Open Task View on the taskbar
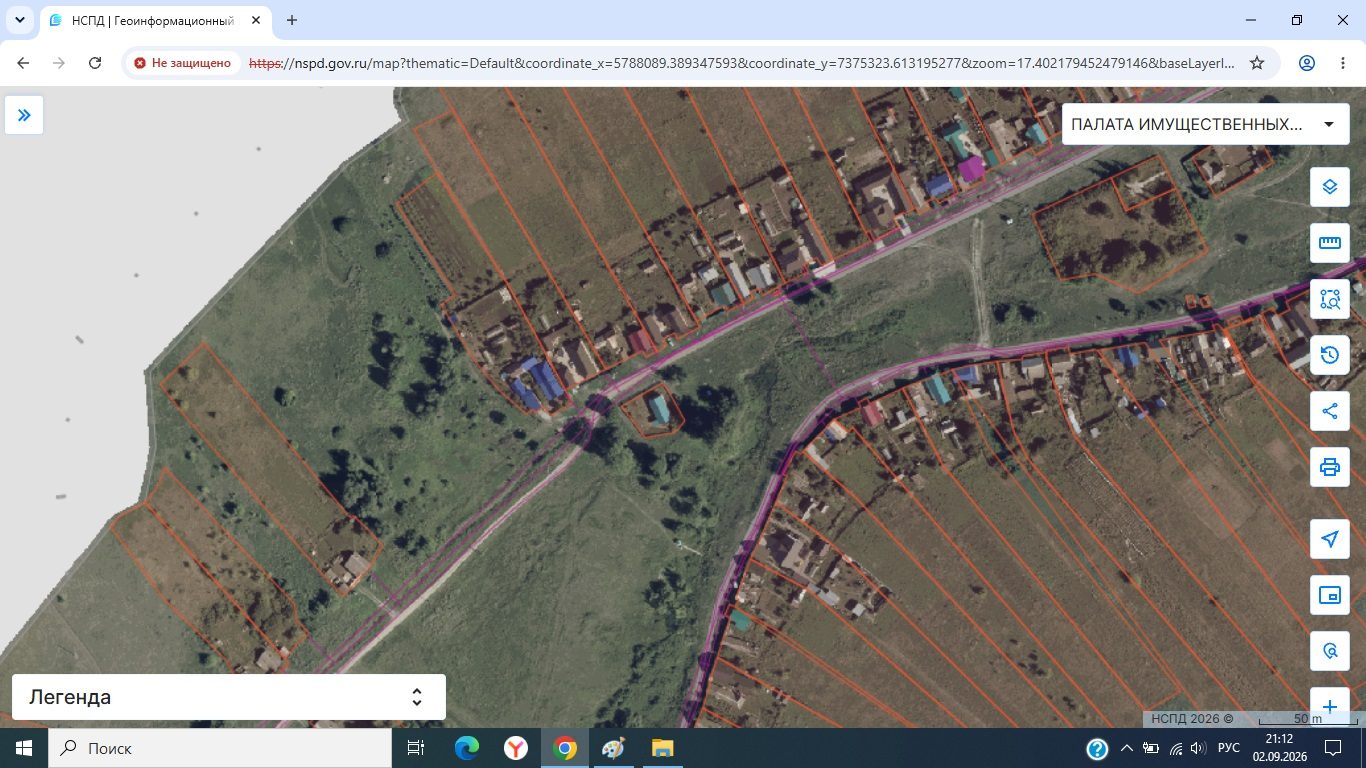 [x=416, y=748]
